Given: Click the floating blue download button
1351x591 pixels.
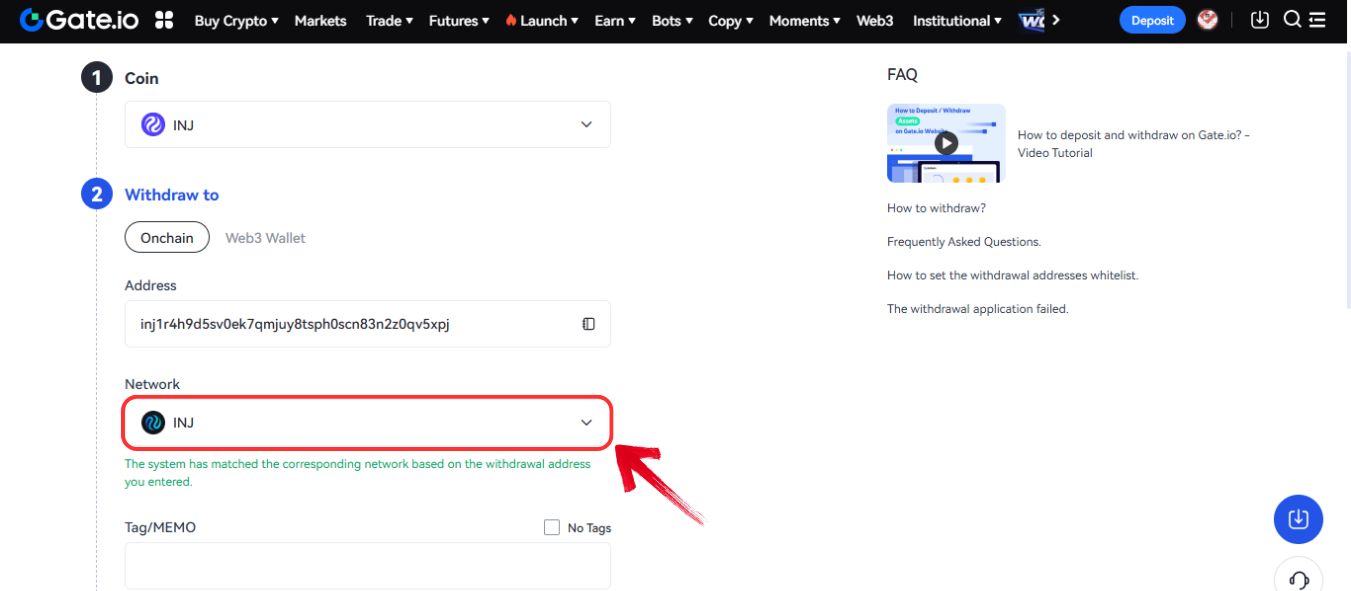Looking at the screenshot, I should [1298, 519].
